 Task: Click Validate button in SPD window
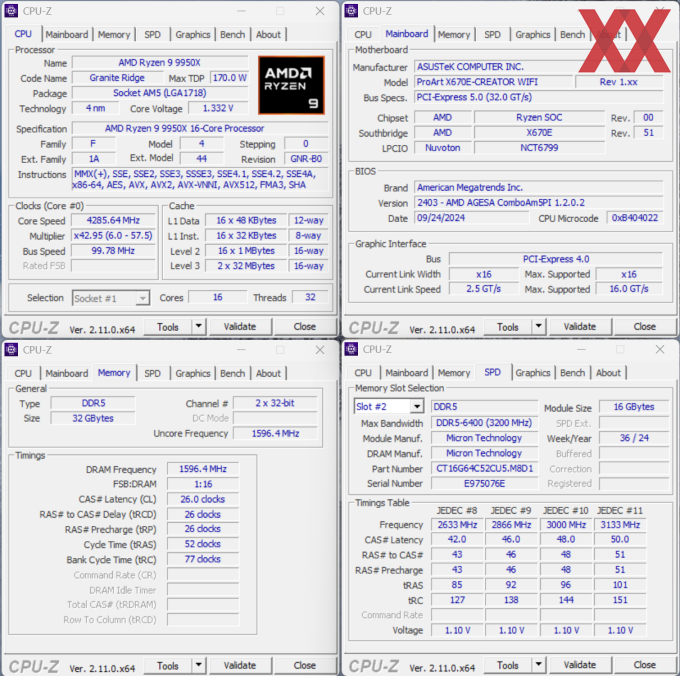tap(580, 665)
